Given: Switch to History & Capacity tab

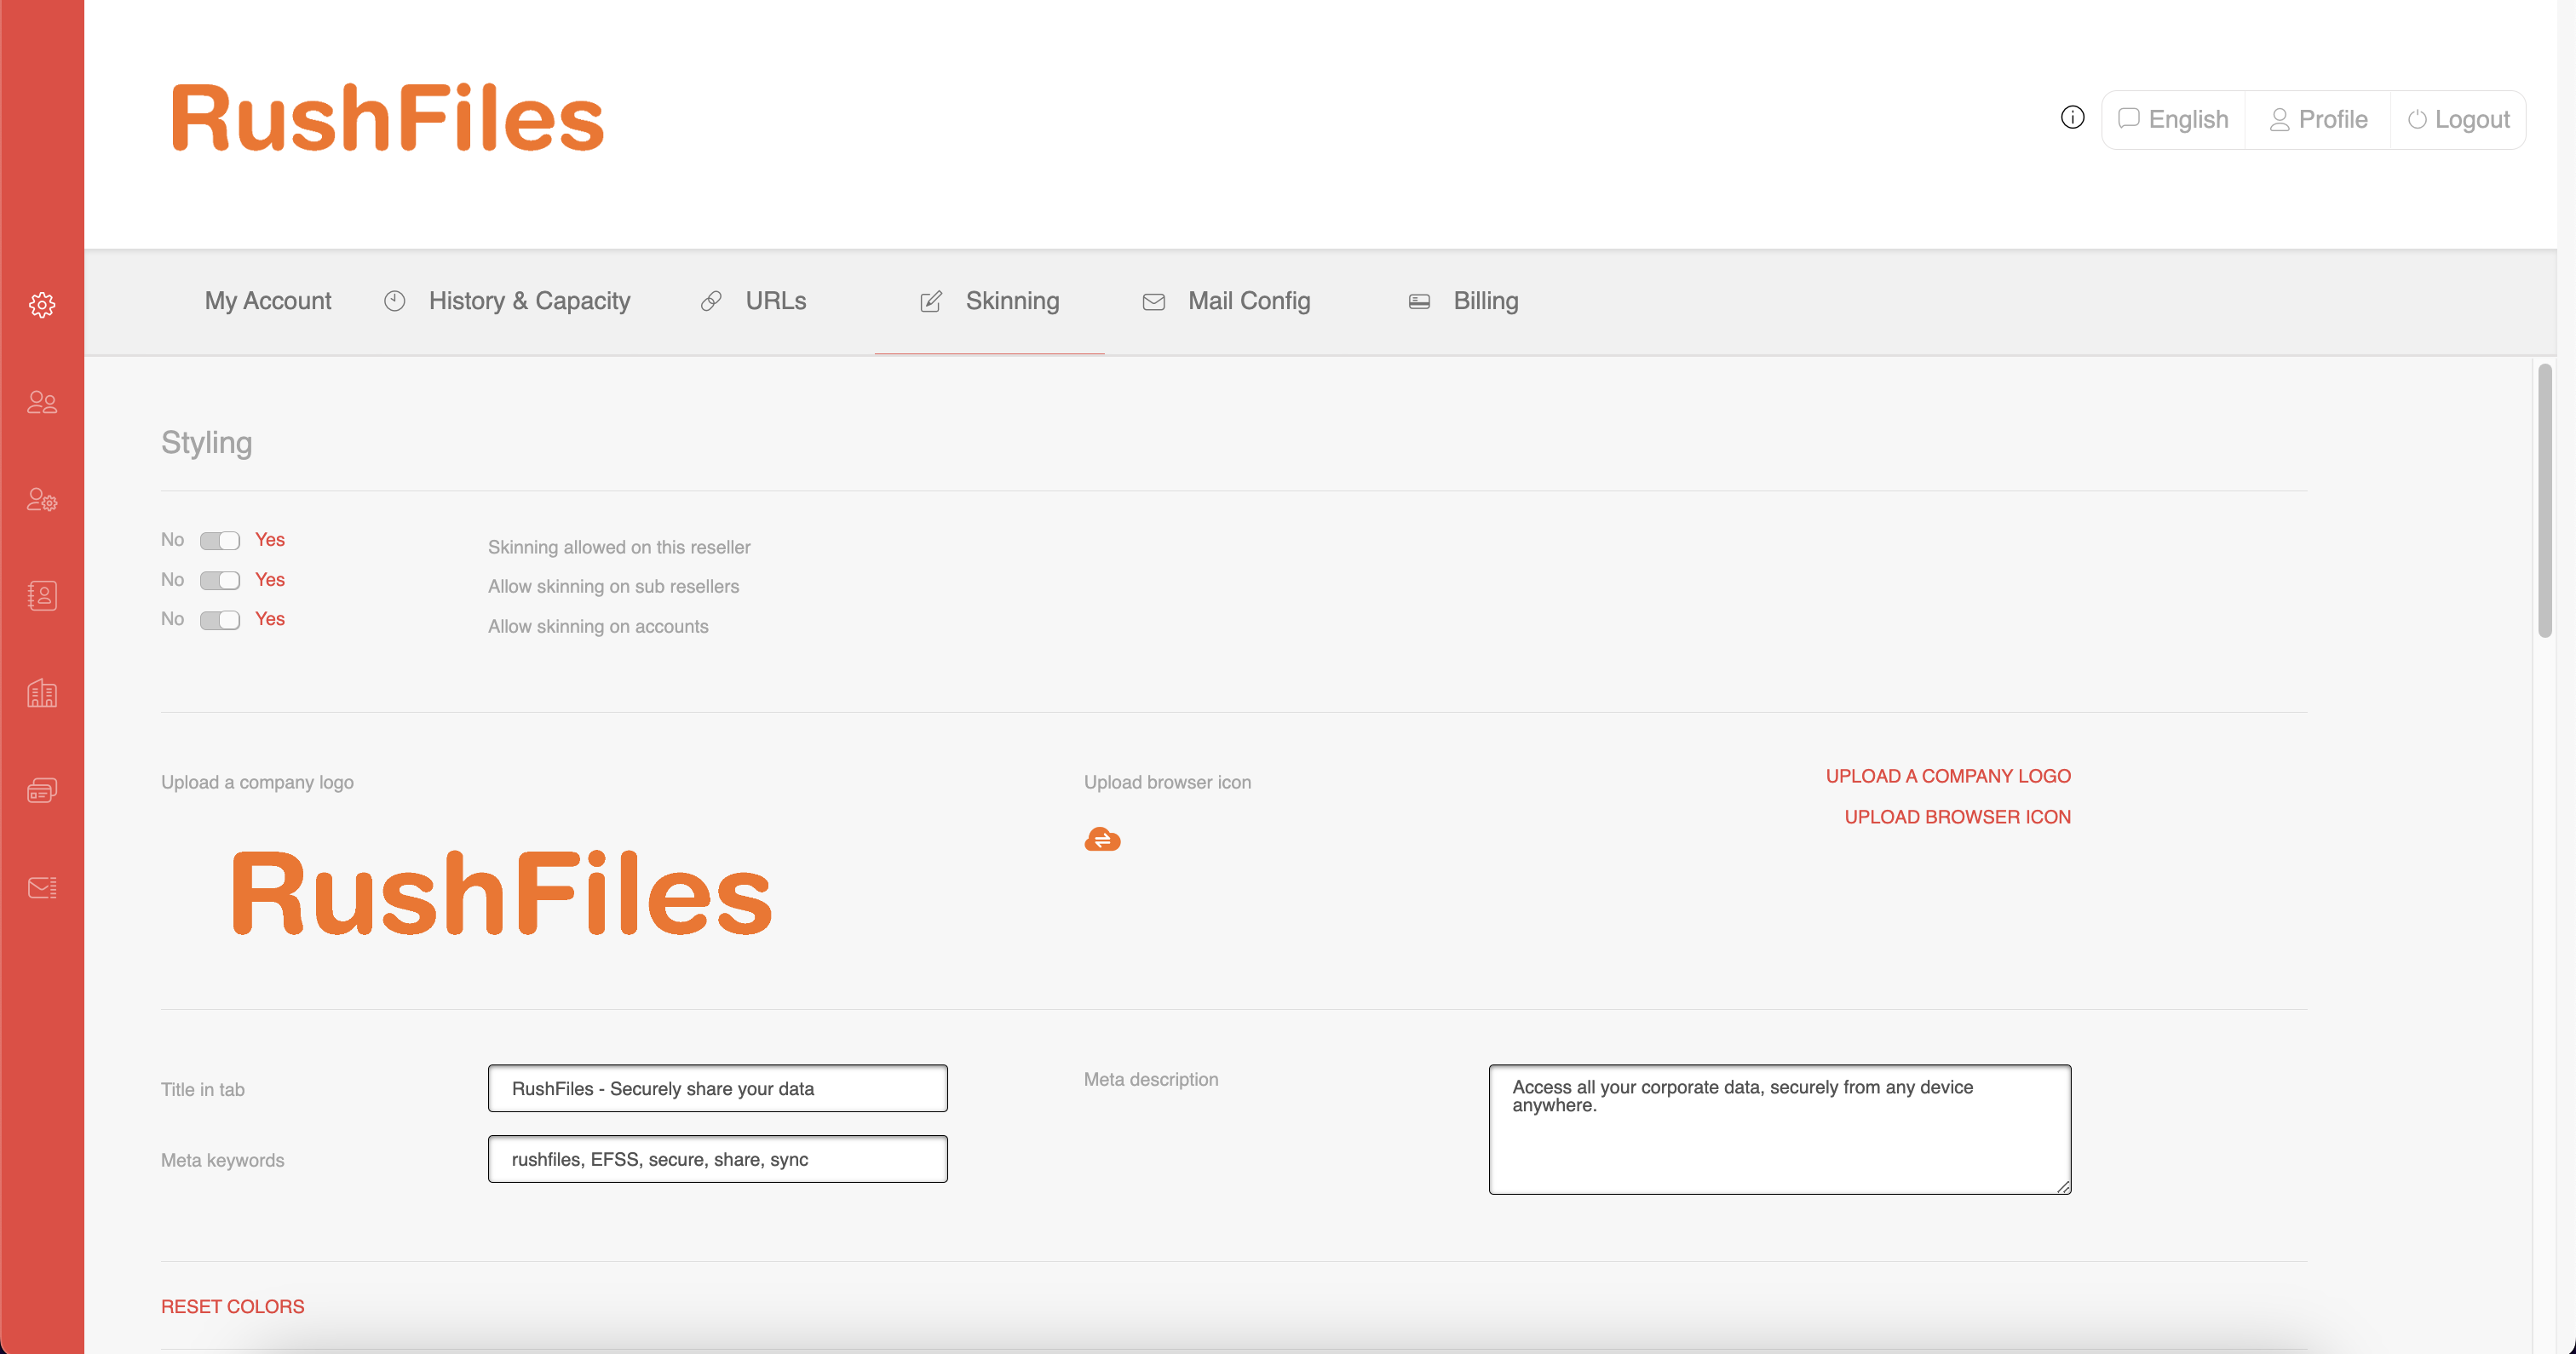Looking at the screenshot, I should (528, 301).
